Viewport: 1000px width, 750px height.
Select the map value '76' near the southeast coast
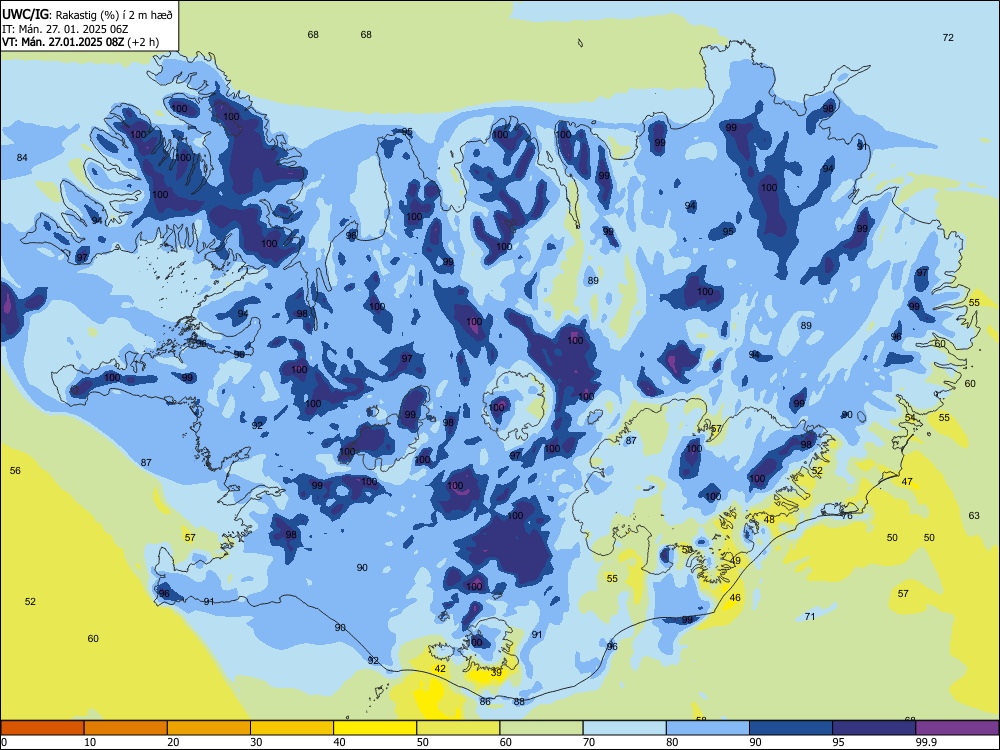(847, 515)
